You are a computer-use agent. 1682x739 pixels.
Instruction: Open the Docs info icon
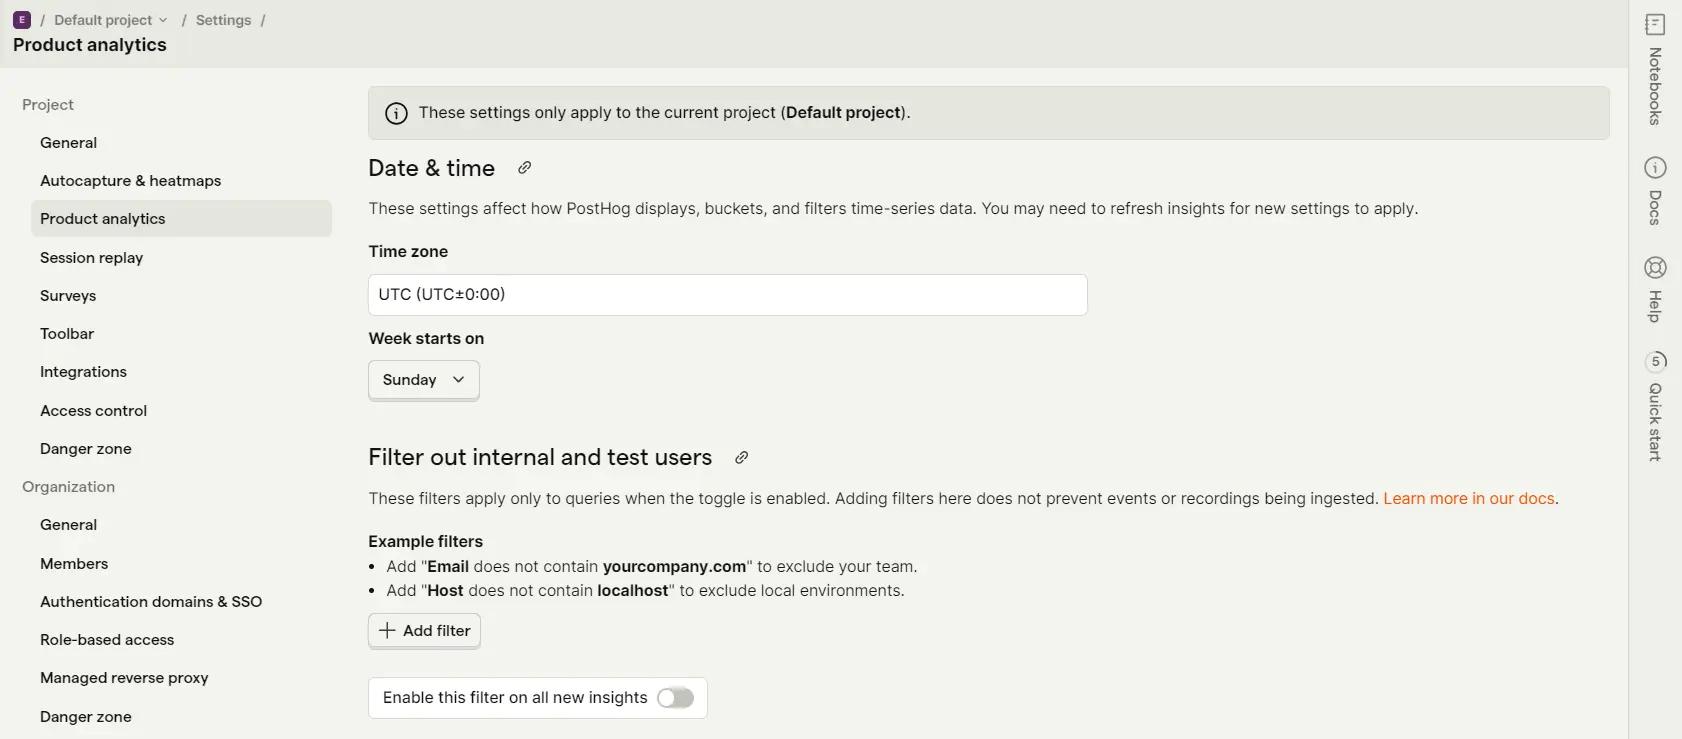click(x=1655, y=167)
